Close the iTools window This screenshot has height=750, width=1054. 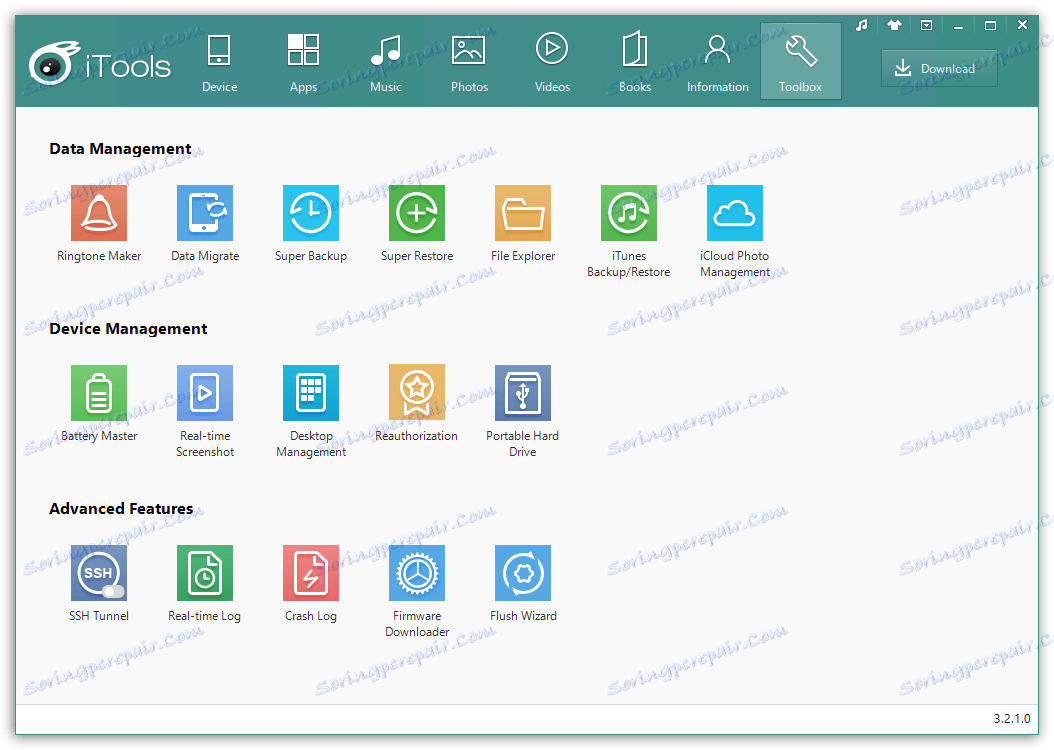pyautogui.click(x=1022, y=25)
